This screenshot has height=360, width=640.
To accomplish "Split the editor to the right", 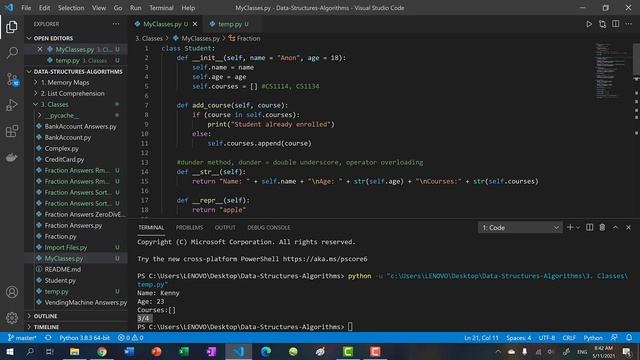I will click(x=616, y=24).
